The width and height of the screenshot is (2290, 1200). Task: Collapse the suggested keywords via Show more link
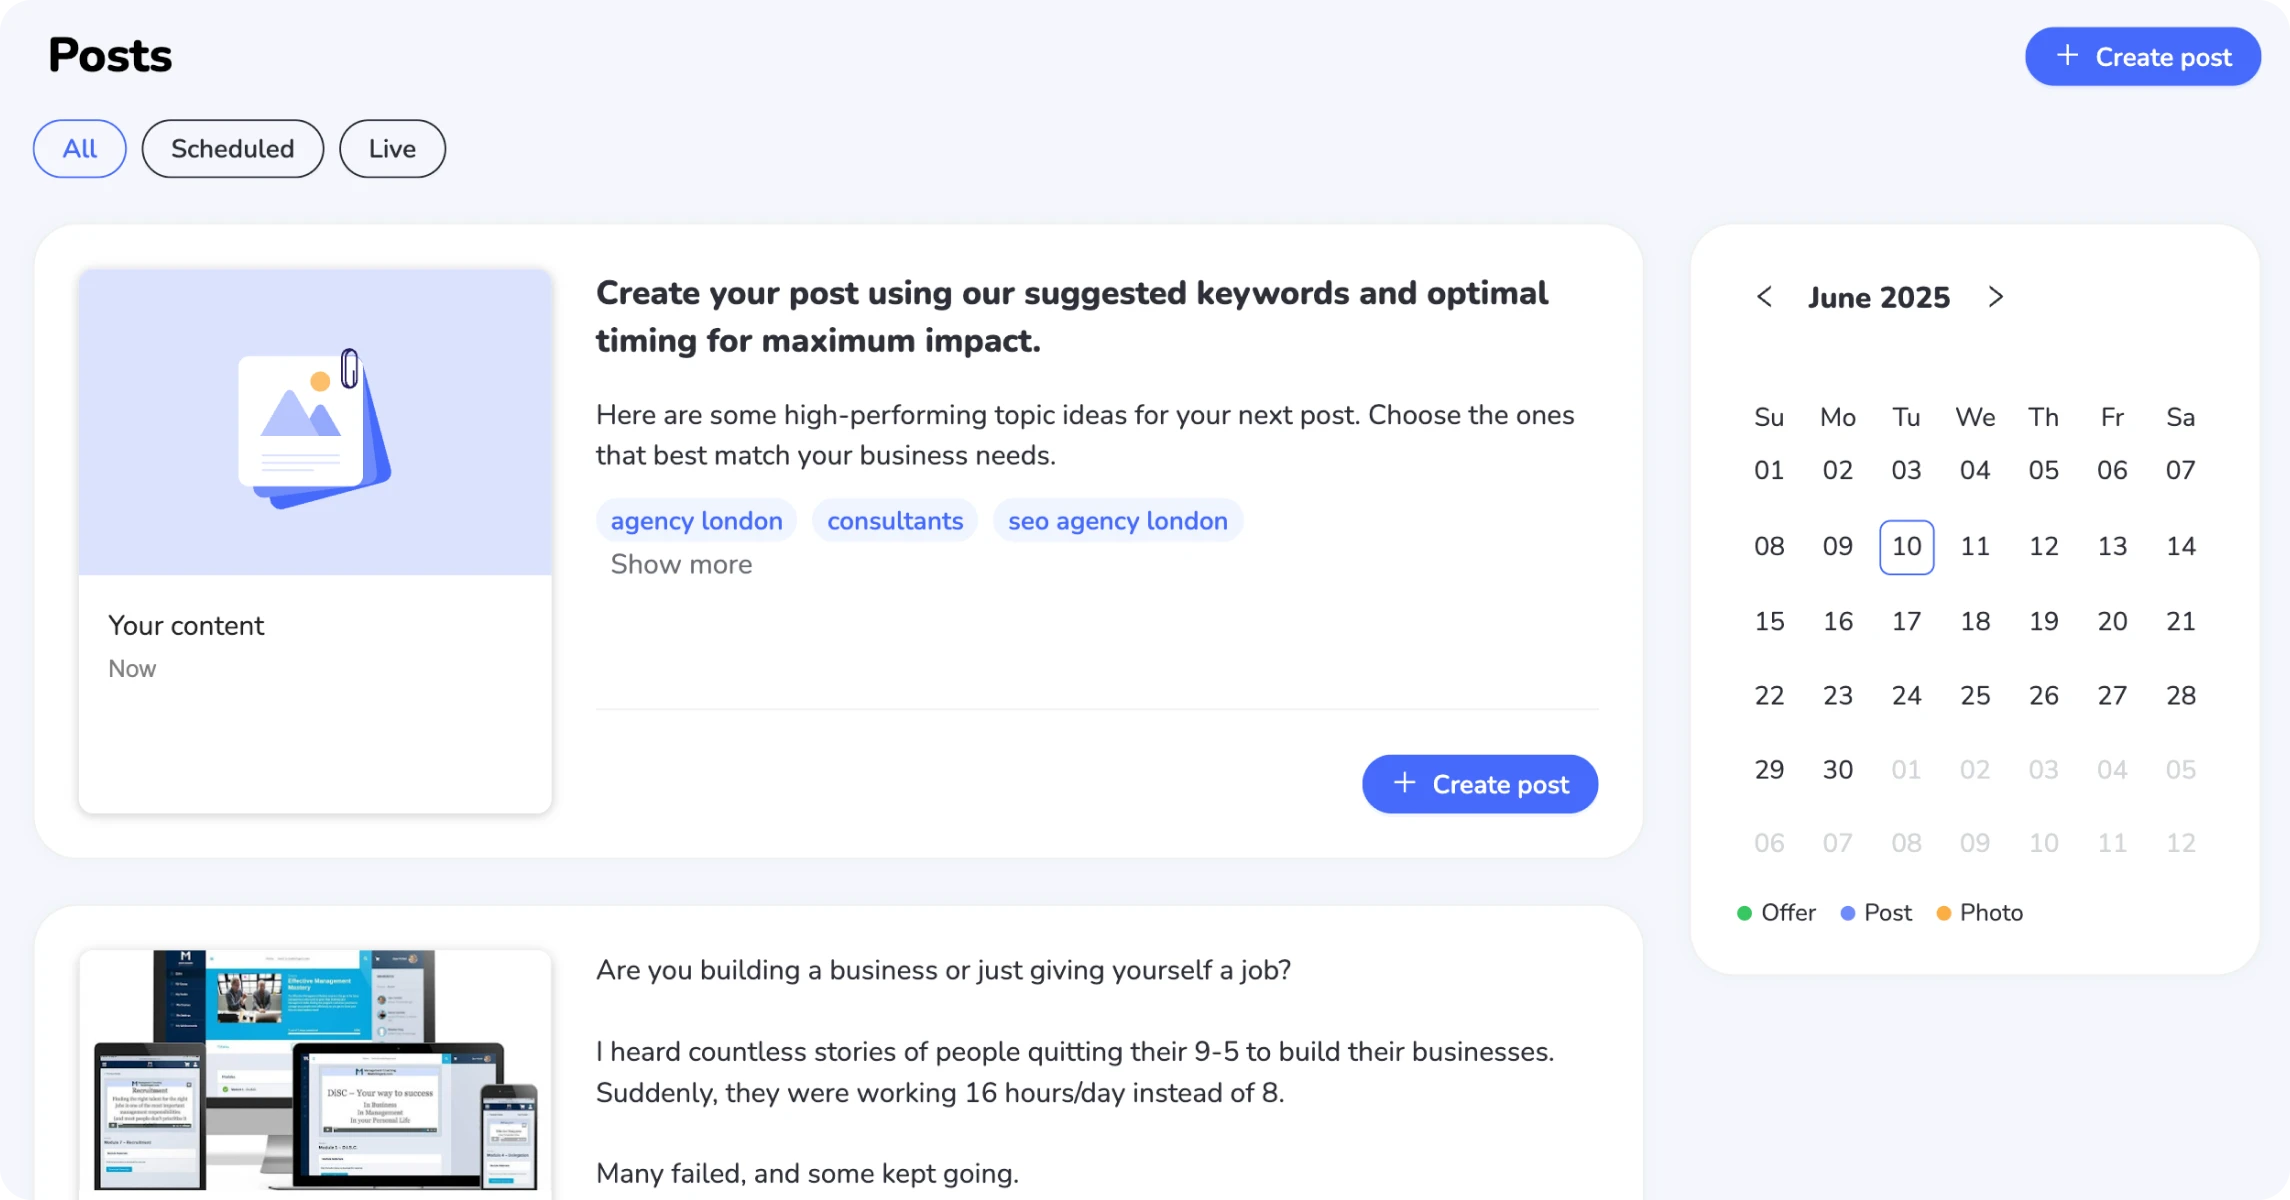pyautogui.click(x=681, y=564)
